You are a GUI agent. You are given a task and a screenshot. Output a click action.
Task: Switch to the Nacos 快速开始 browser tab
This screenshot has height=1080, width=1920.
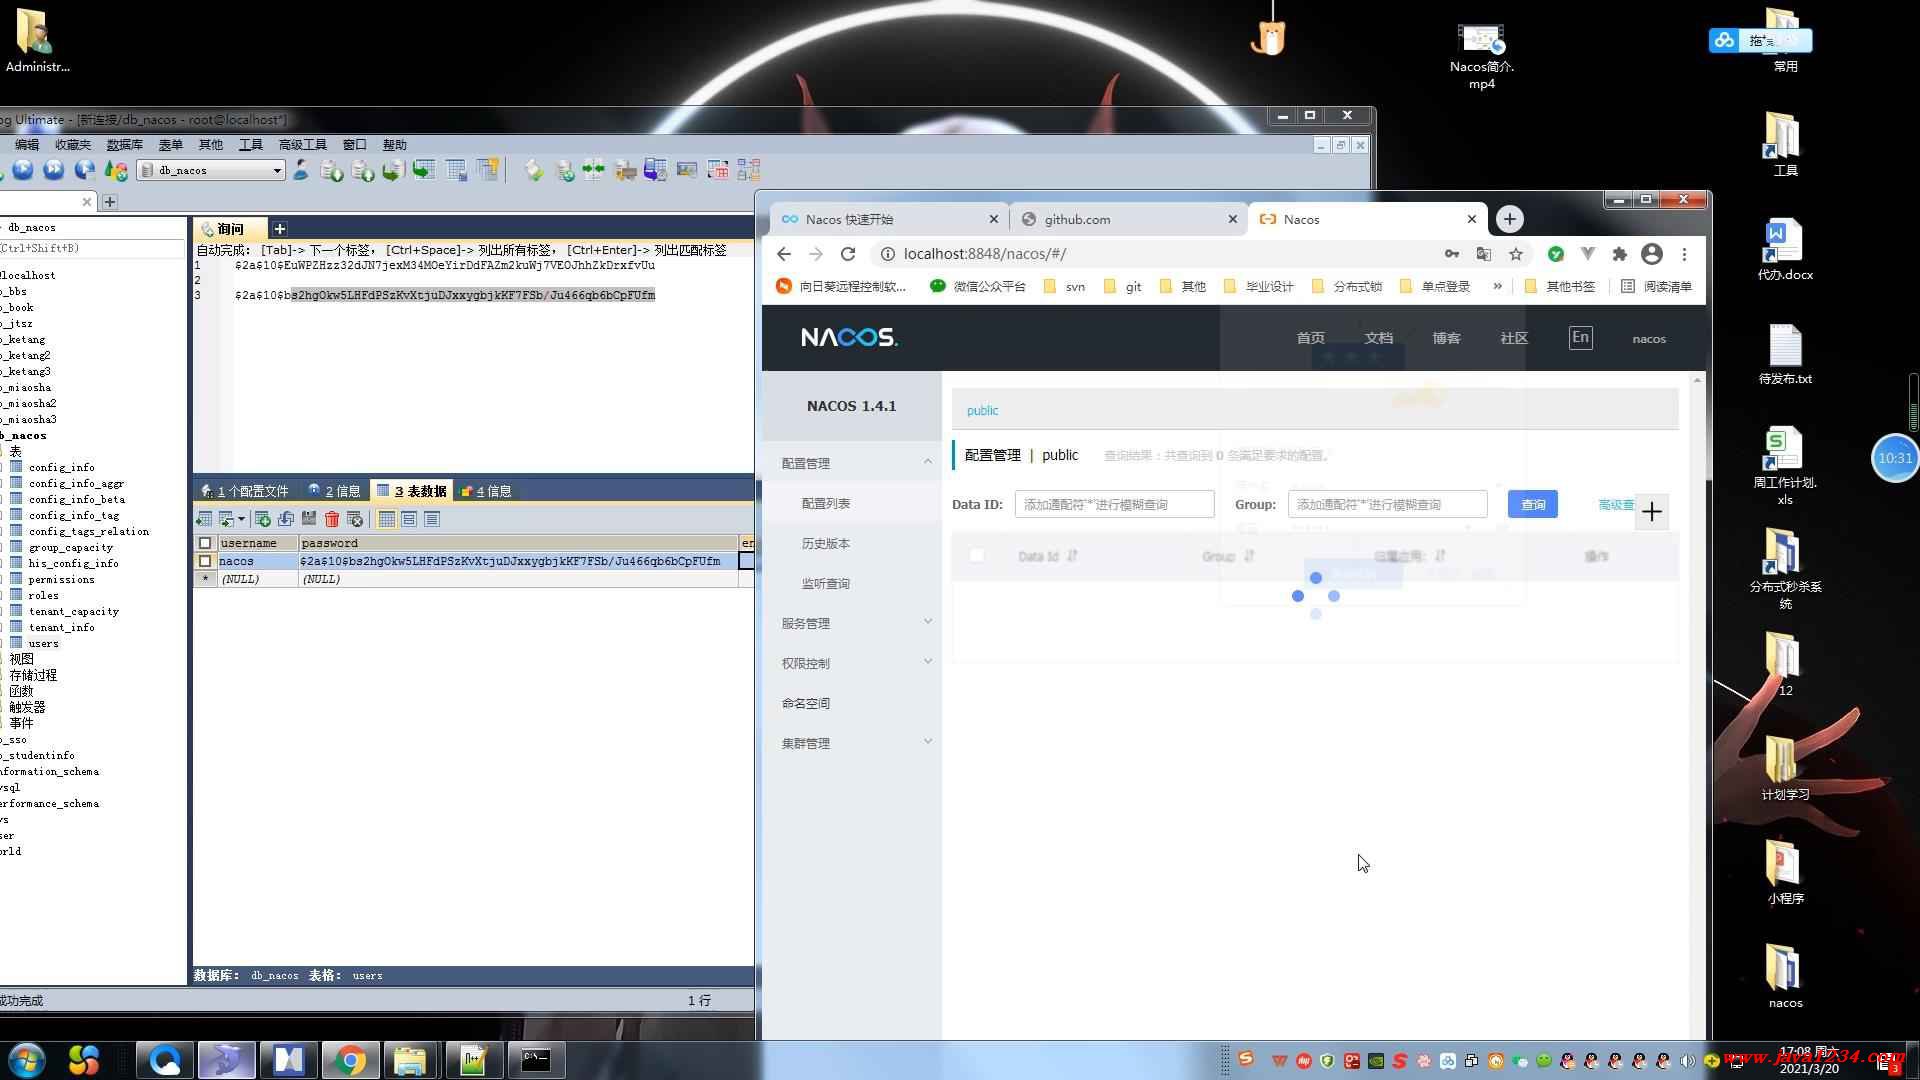tap(888, 219)
